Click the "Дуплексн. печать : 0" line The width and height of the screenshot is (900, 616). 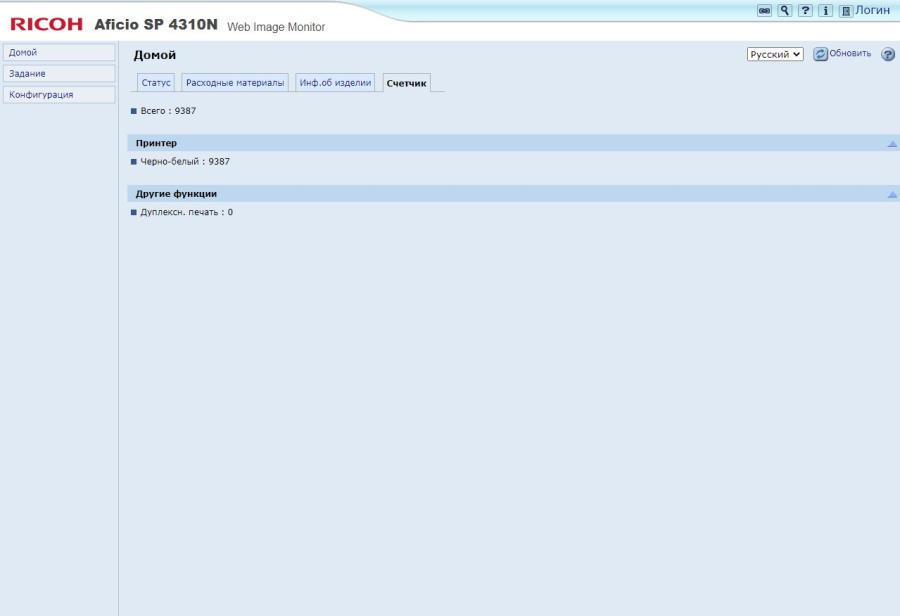tap(187, 212)
